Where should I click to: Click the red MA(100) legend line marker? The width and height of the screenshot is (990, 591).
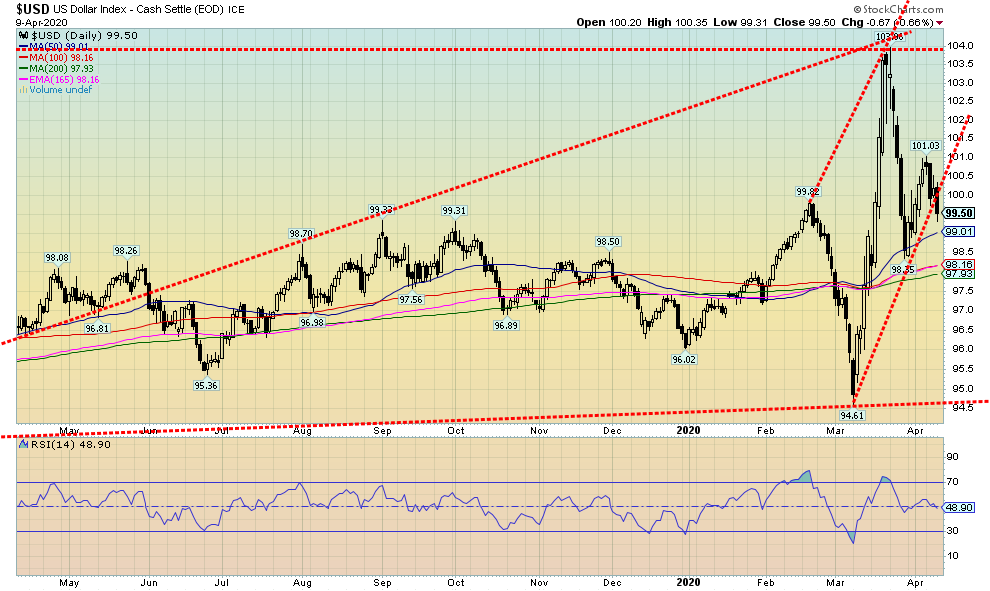coord(22,57)
